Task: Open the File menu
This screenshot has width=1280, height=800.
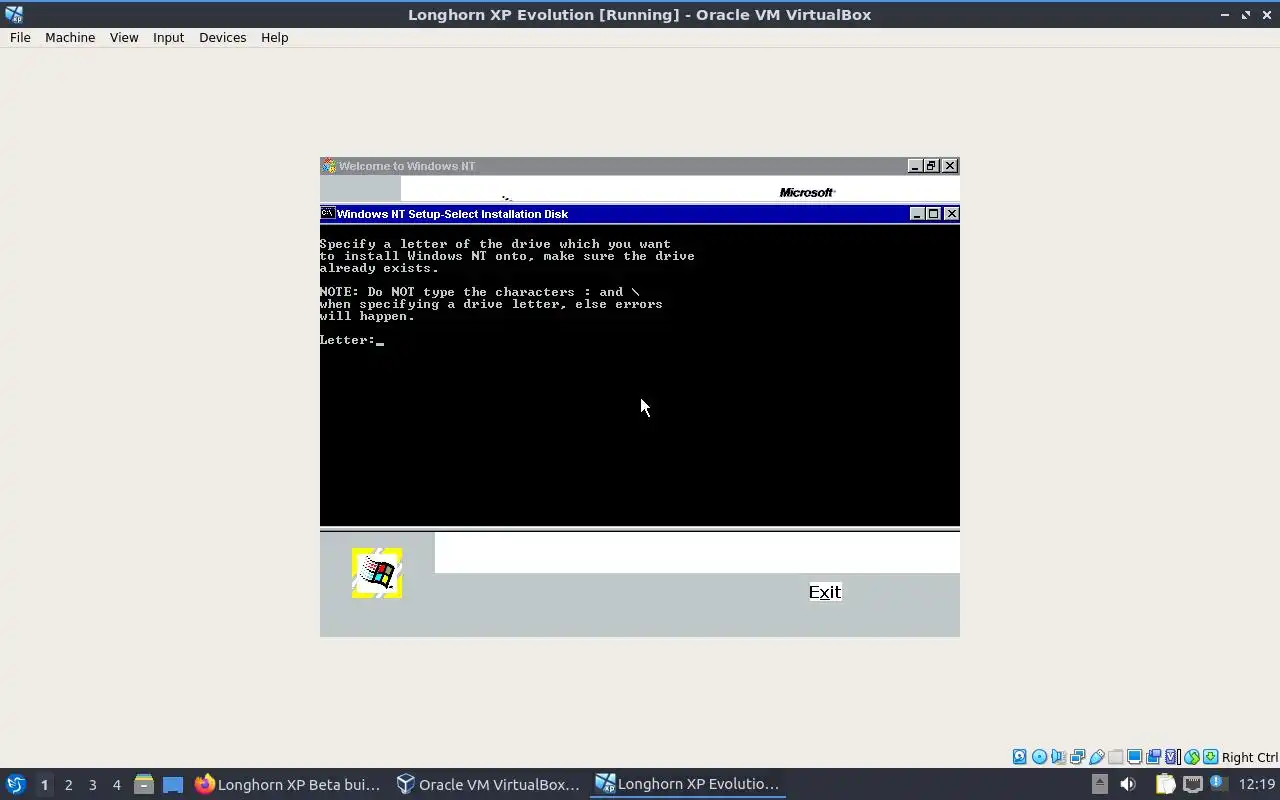Action: point(20,37)
